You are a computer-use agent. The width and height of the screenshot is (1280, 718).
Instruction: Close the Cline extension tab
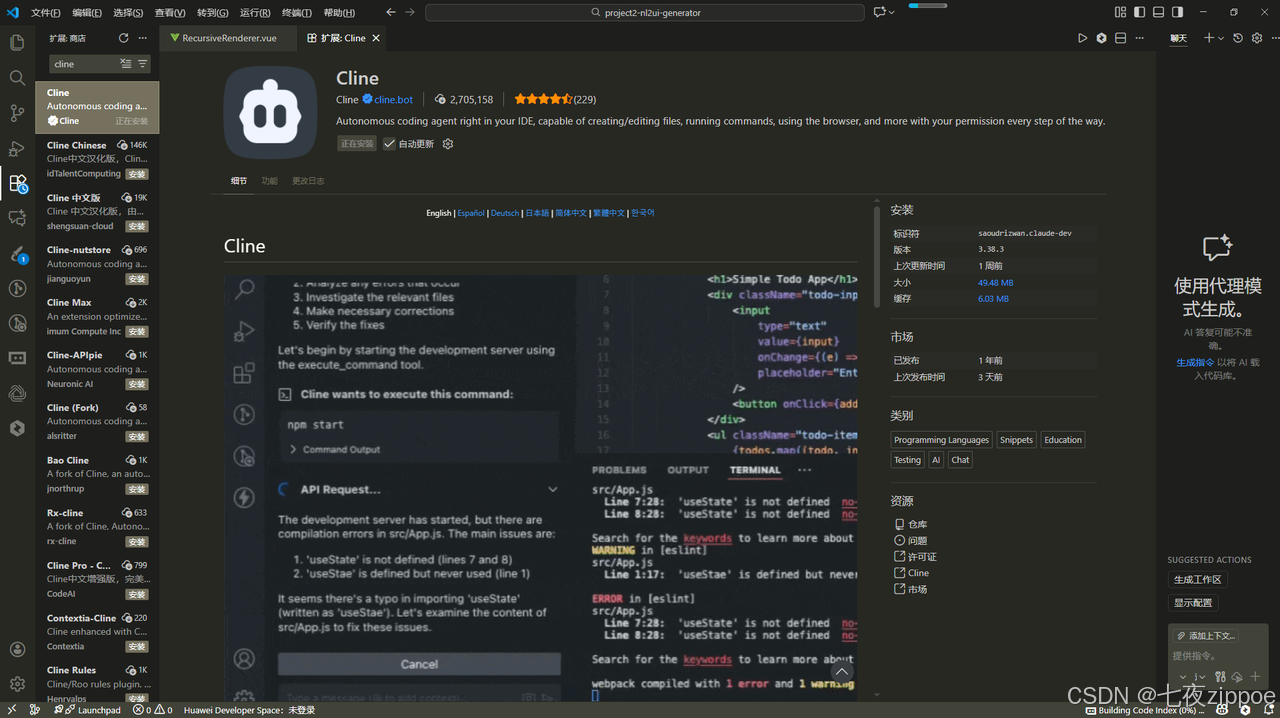click(x=376, y=38)
